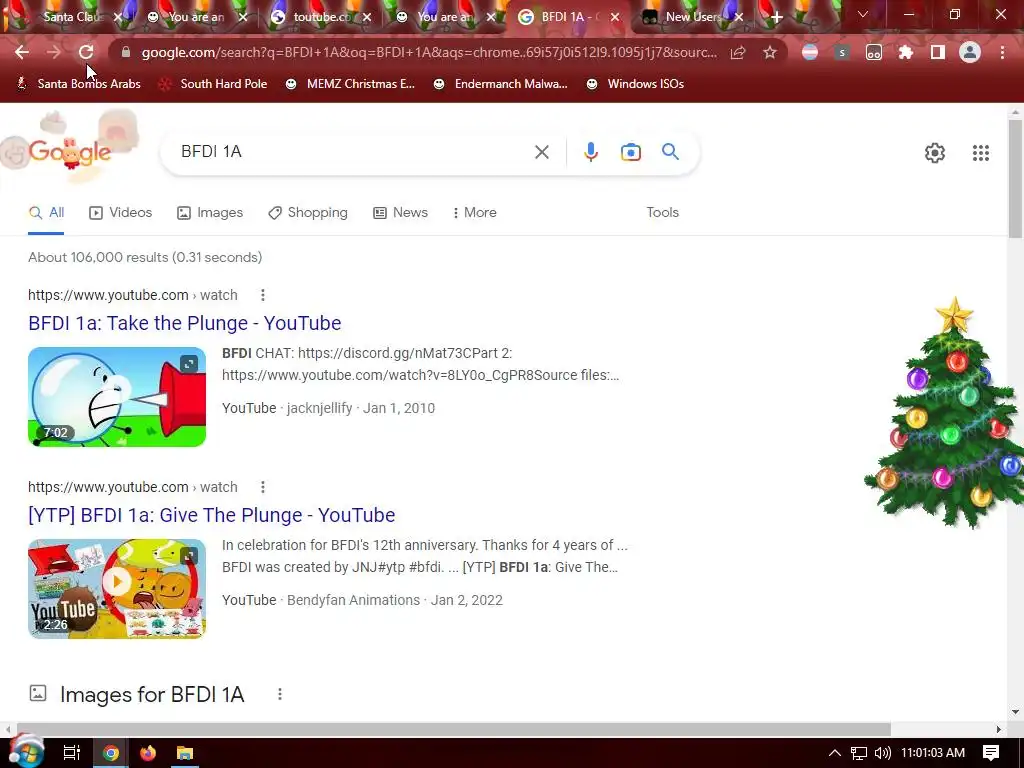This screenshot has width=1024, height=768.
Task: Select the All results tab
Action: 46,213
